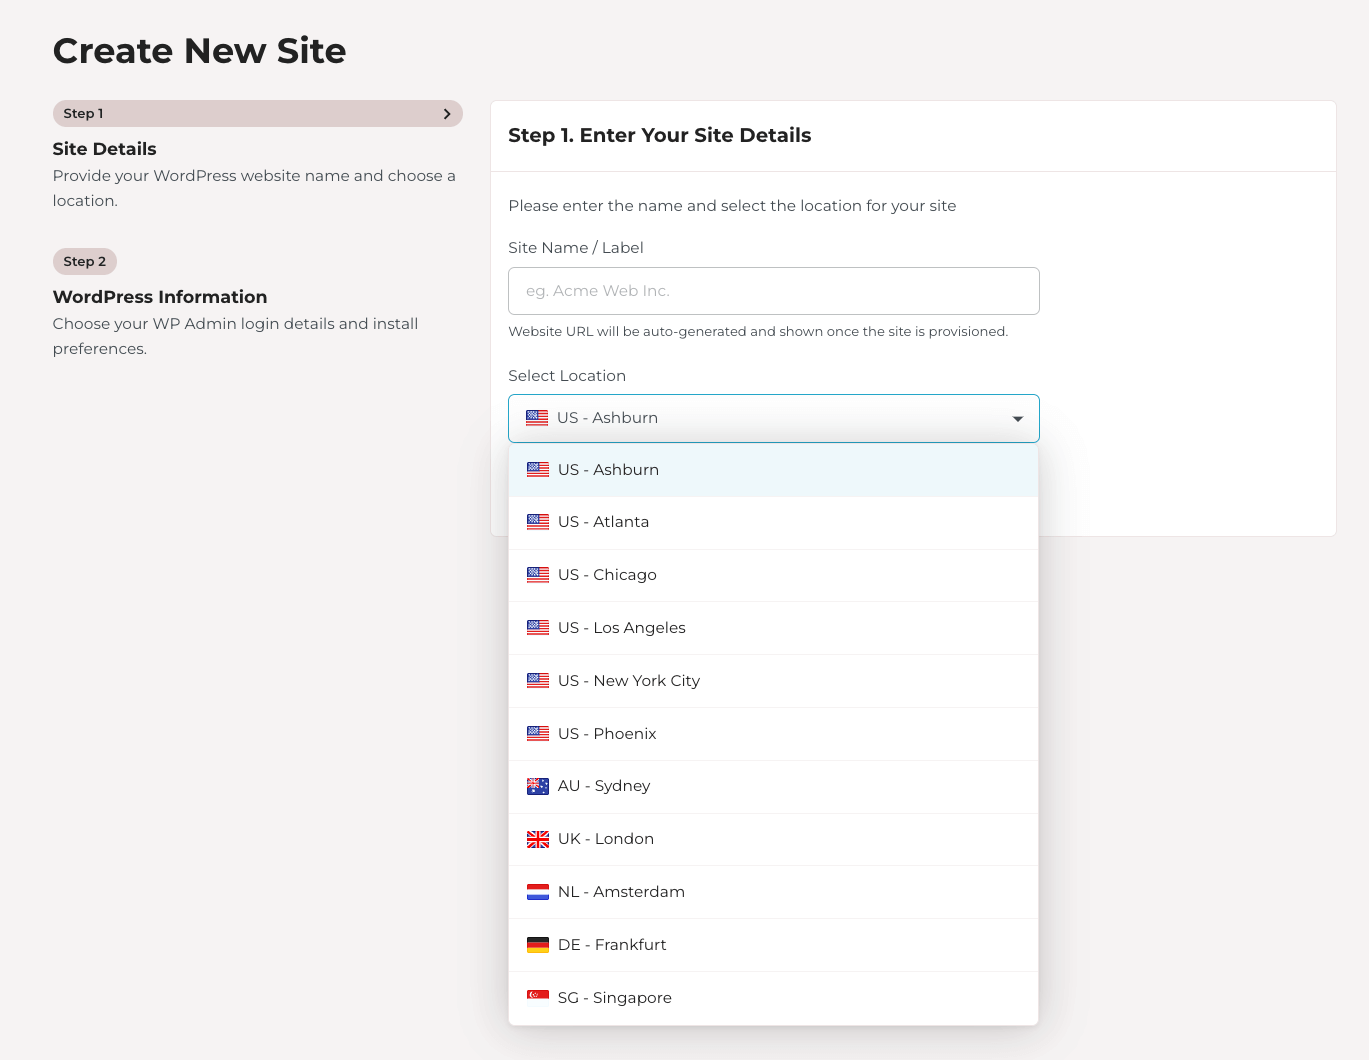Pick SG - Singapore from the list
The width and height of the screenshot is (1369, 1060).
[x=774, y=998]
